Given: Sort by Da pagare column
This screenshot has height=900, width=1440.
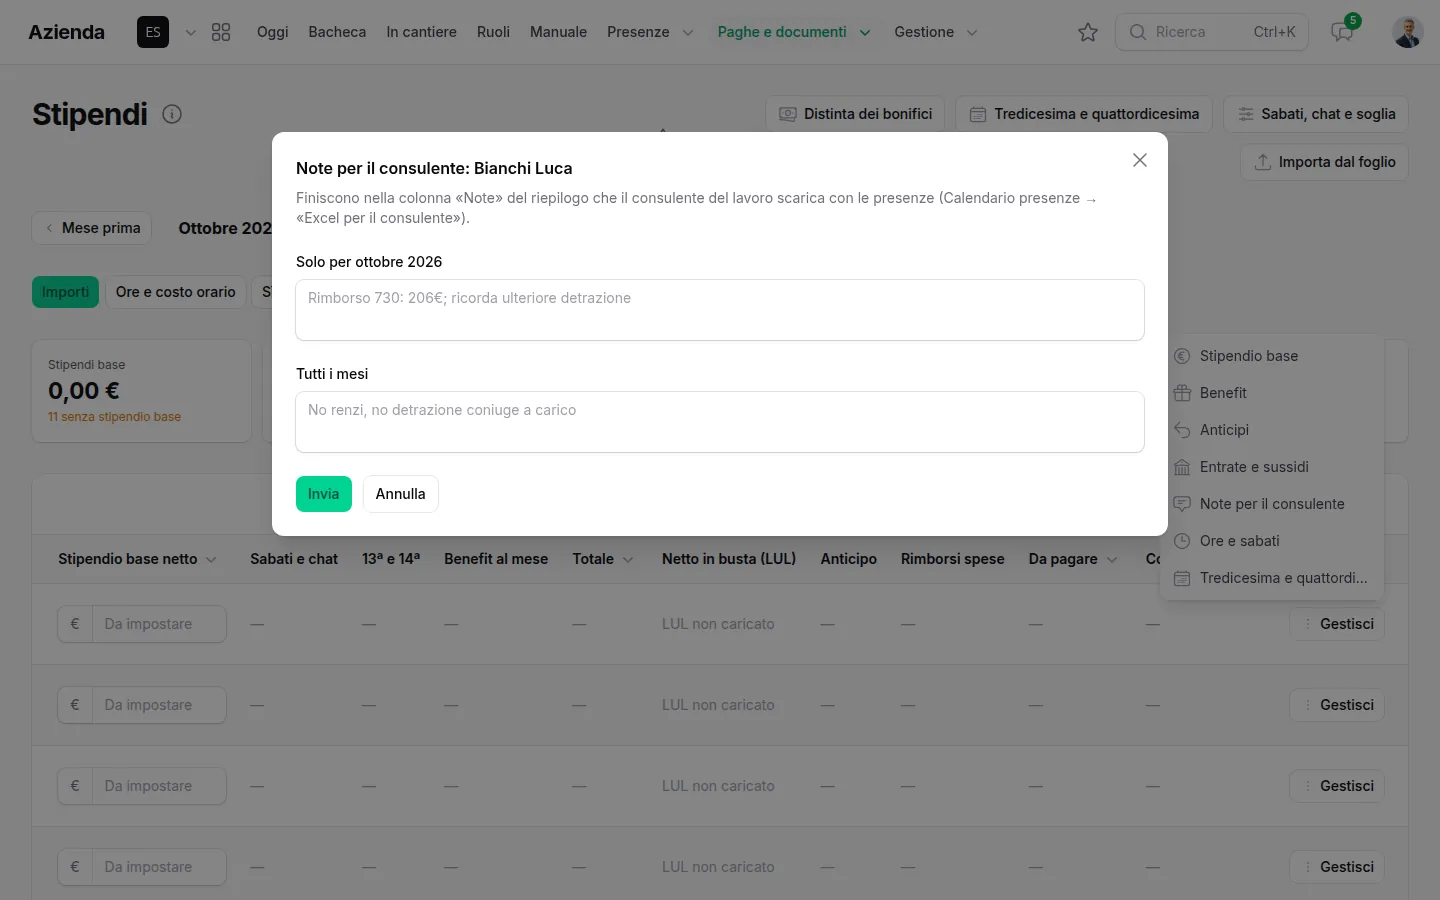Looking at the screenshot, I should pos(1073,559).
